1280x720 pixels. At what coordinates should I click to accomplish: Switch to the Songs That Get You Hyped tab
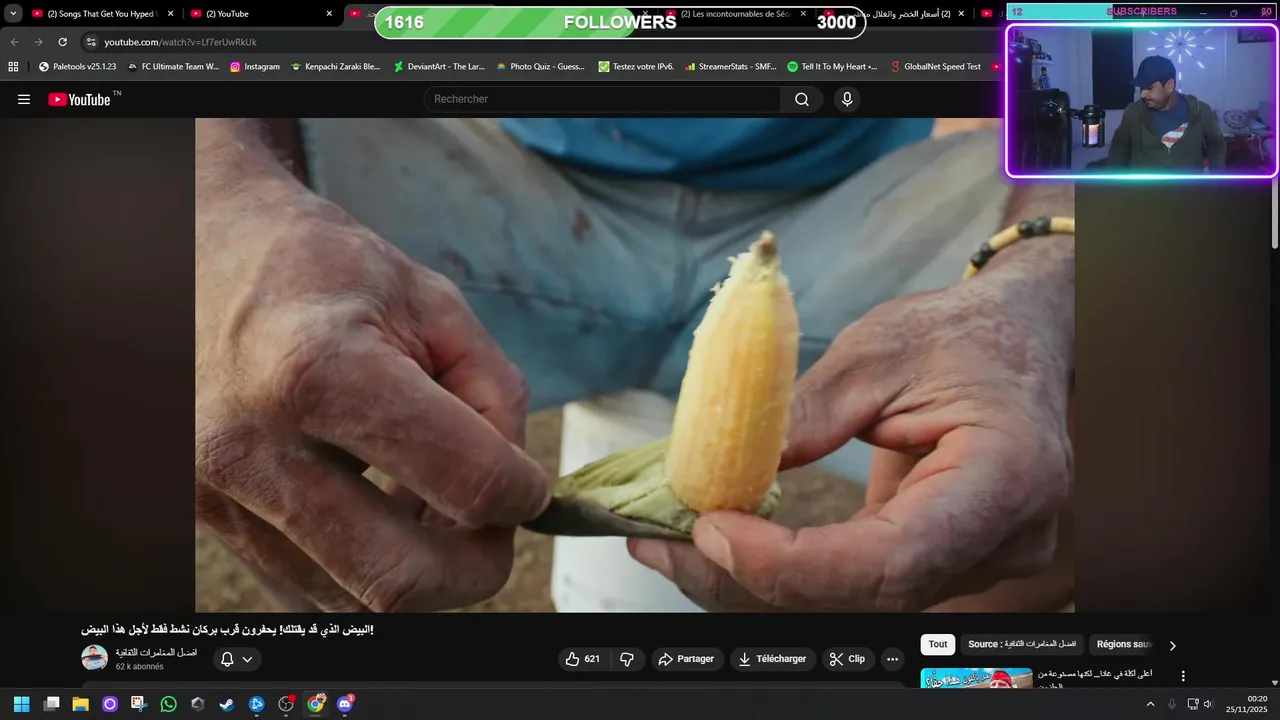click(103, 14)
